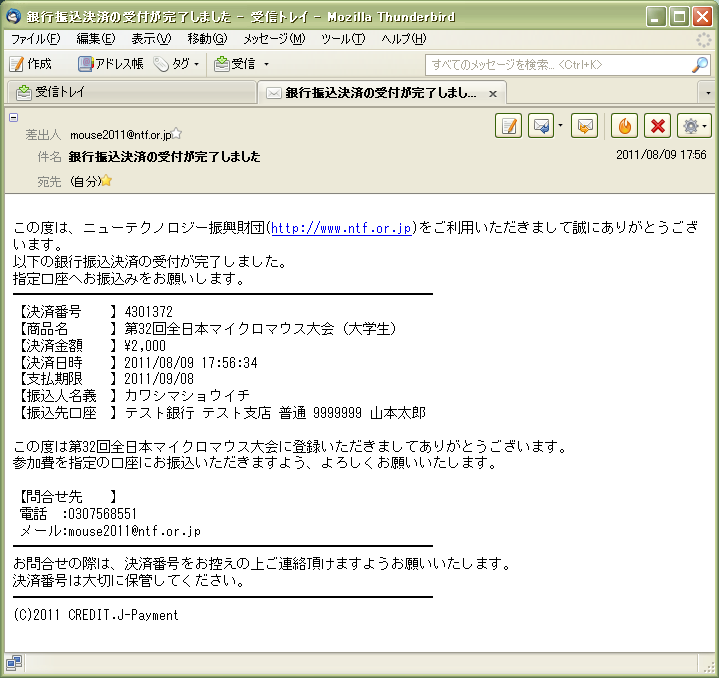This screenshot has width=719, height=678.
Task: Toggle the star next to (自分)
Action: pyautogui.click(x=106, y=181)
